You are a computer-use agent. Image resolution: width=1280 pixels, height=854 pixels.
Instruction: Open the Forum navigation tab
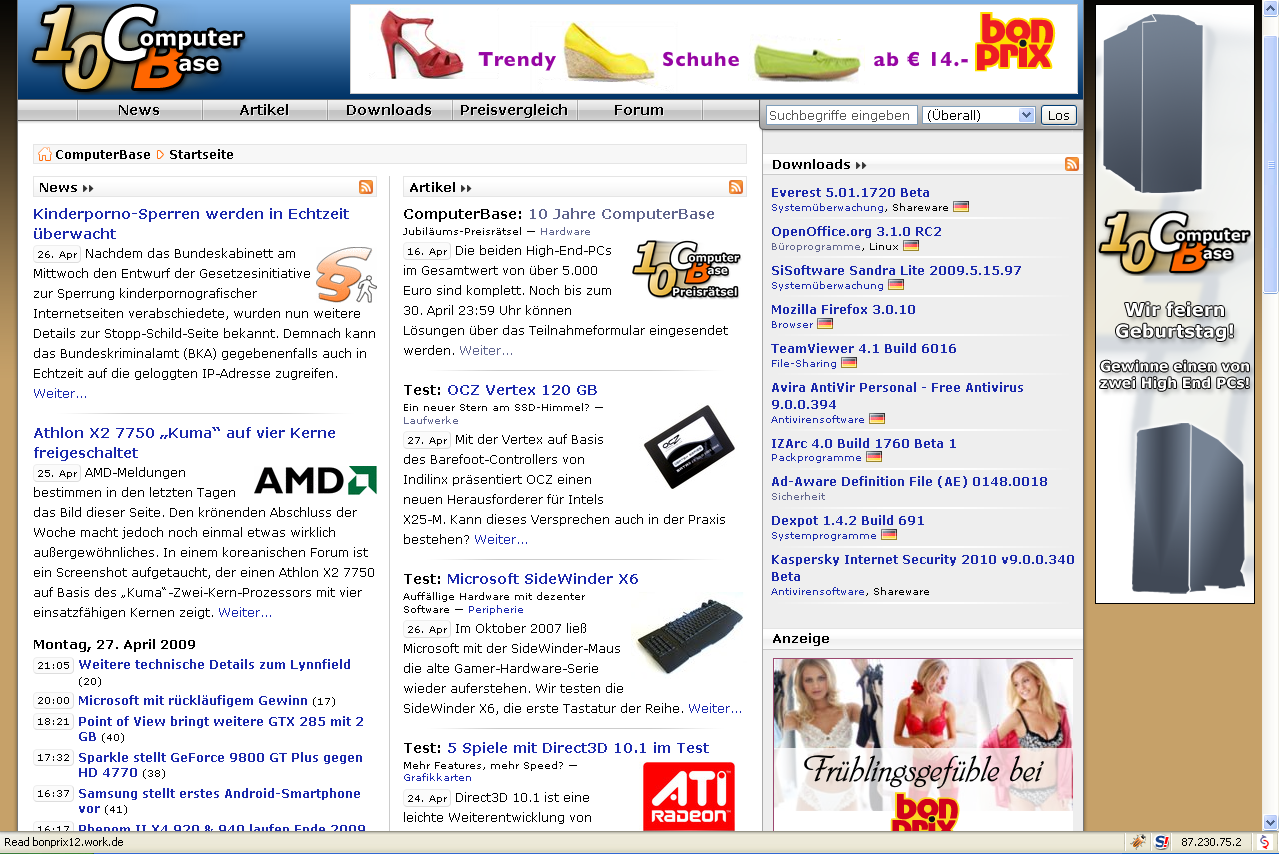click(639, 110)
